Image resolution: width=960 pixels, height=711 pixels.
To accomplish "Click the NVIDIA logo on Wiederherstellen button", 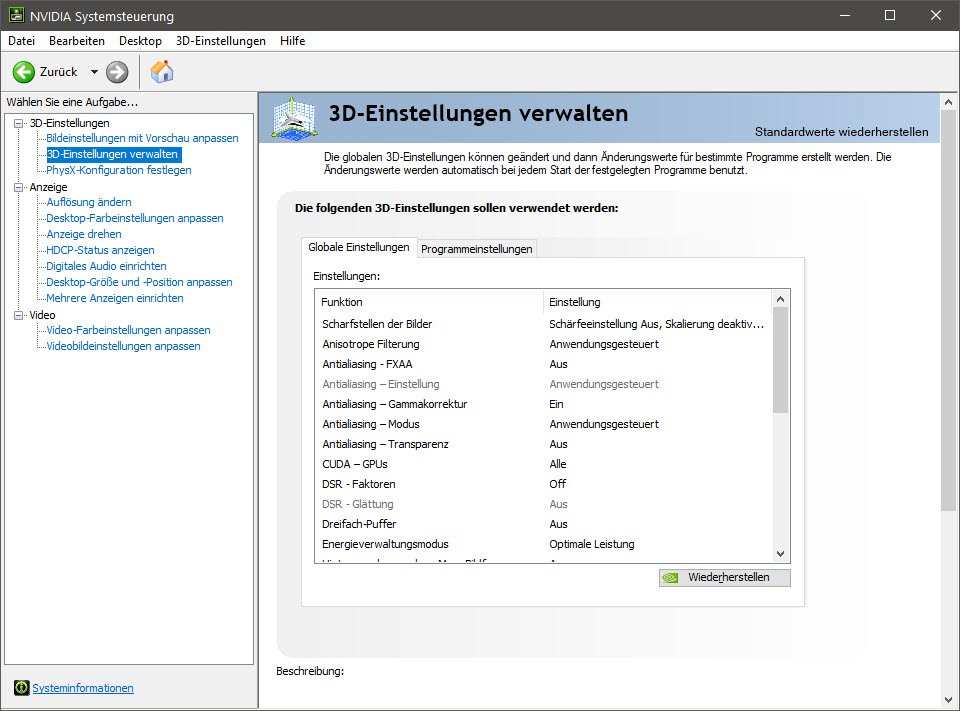I will [x=670, y=577].
